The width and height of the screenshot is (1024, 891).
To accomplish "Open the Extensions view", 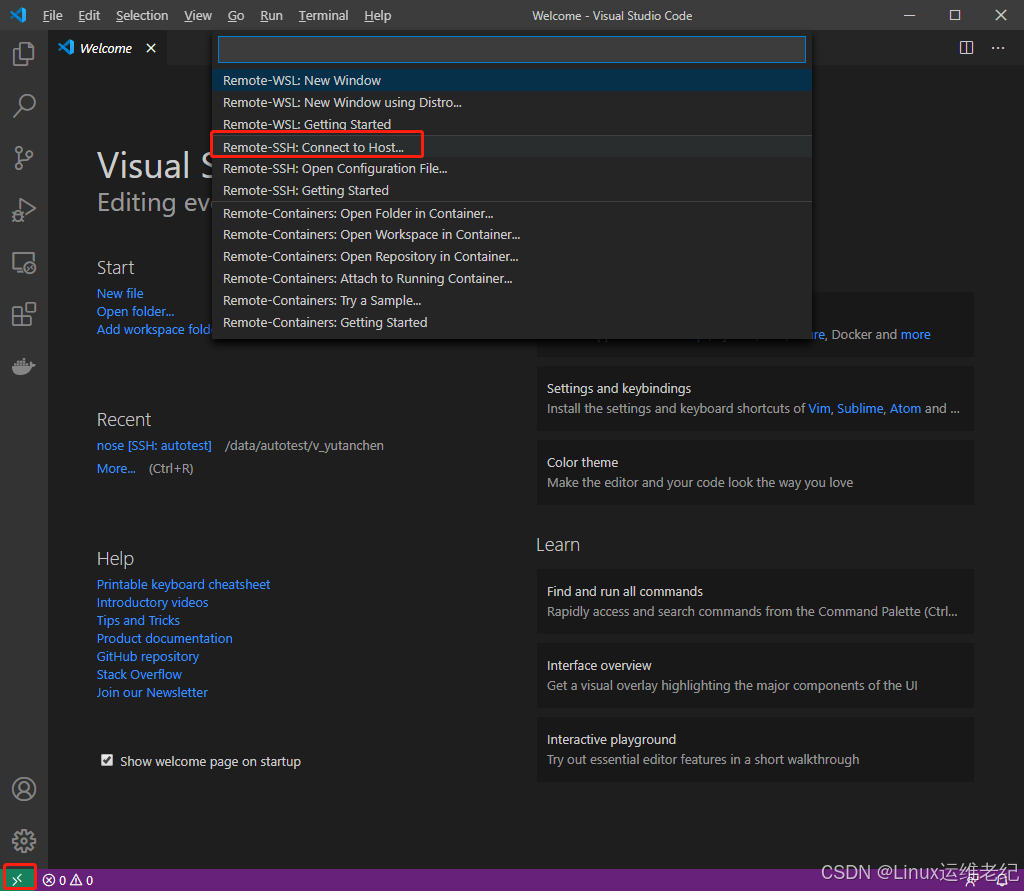I will click(24, 314).
